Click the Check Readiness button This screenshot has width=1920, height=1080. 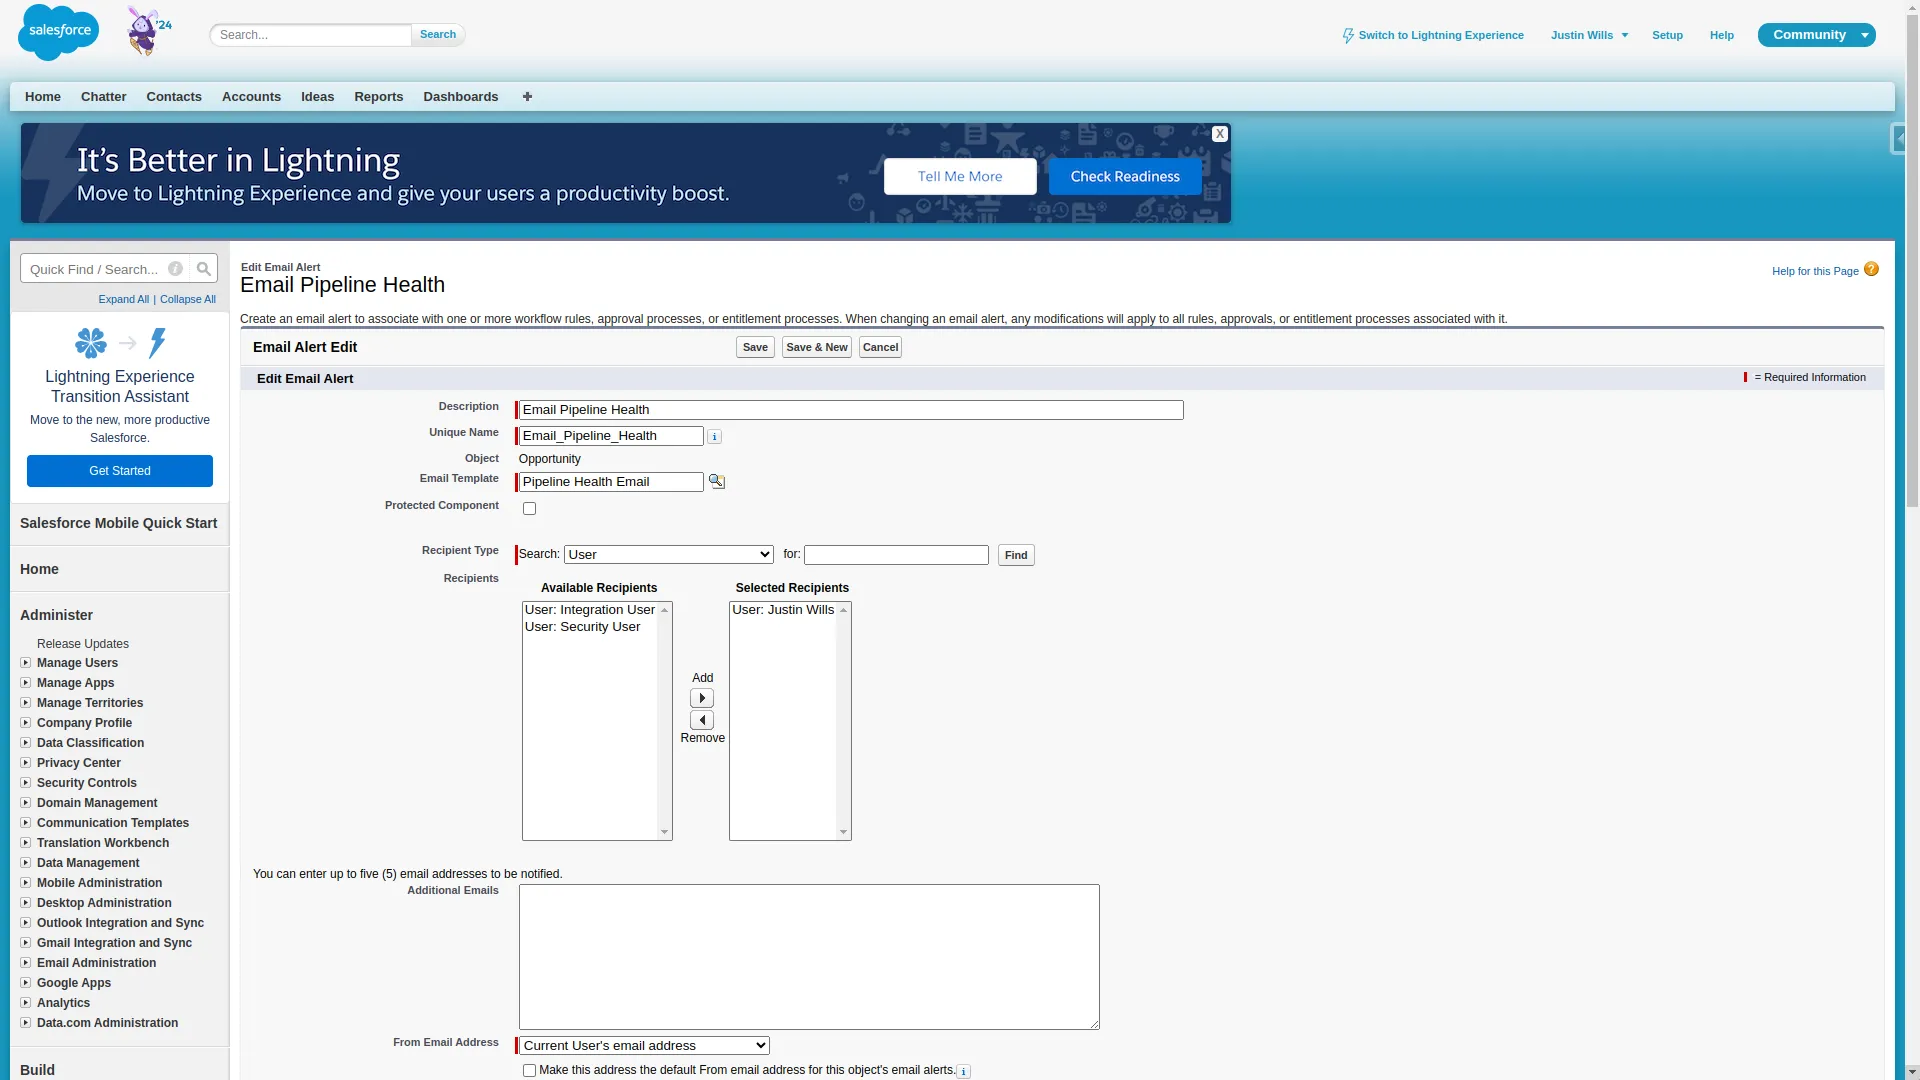pyautogui.click(x=1125, y=177)
